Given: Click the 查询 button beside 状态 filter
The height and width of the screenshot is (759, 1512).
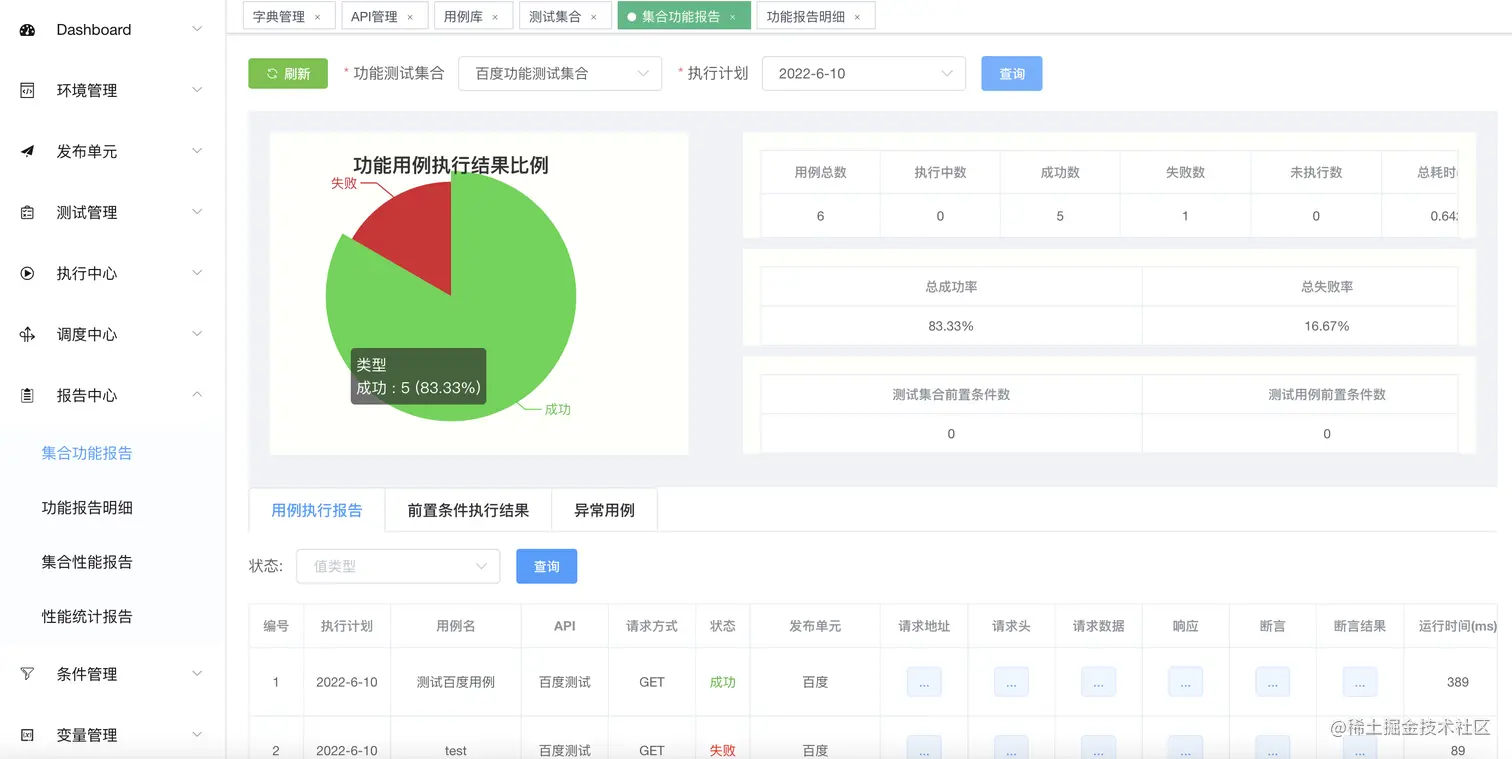Looking at the screenshot, I should click(547, 566).
